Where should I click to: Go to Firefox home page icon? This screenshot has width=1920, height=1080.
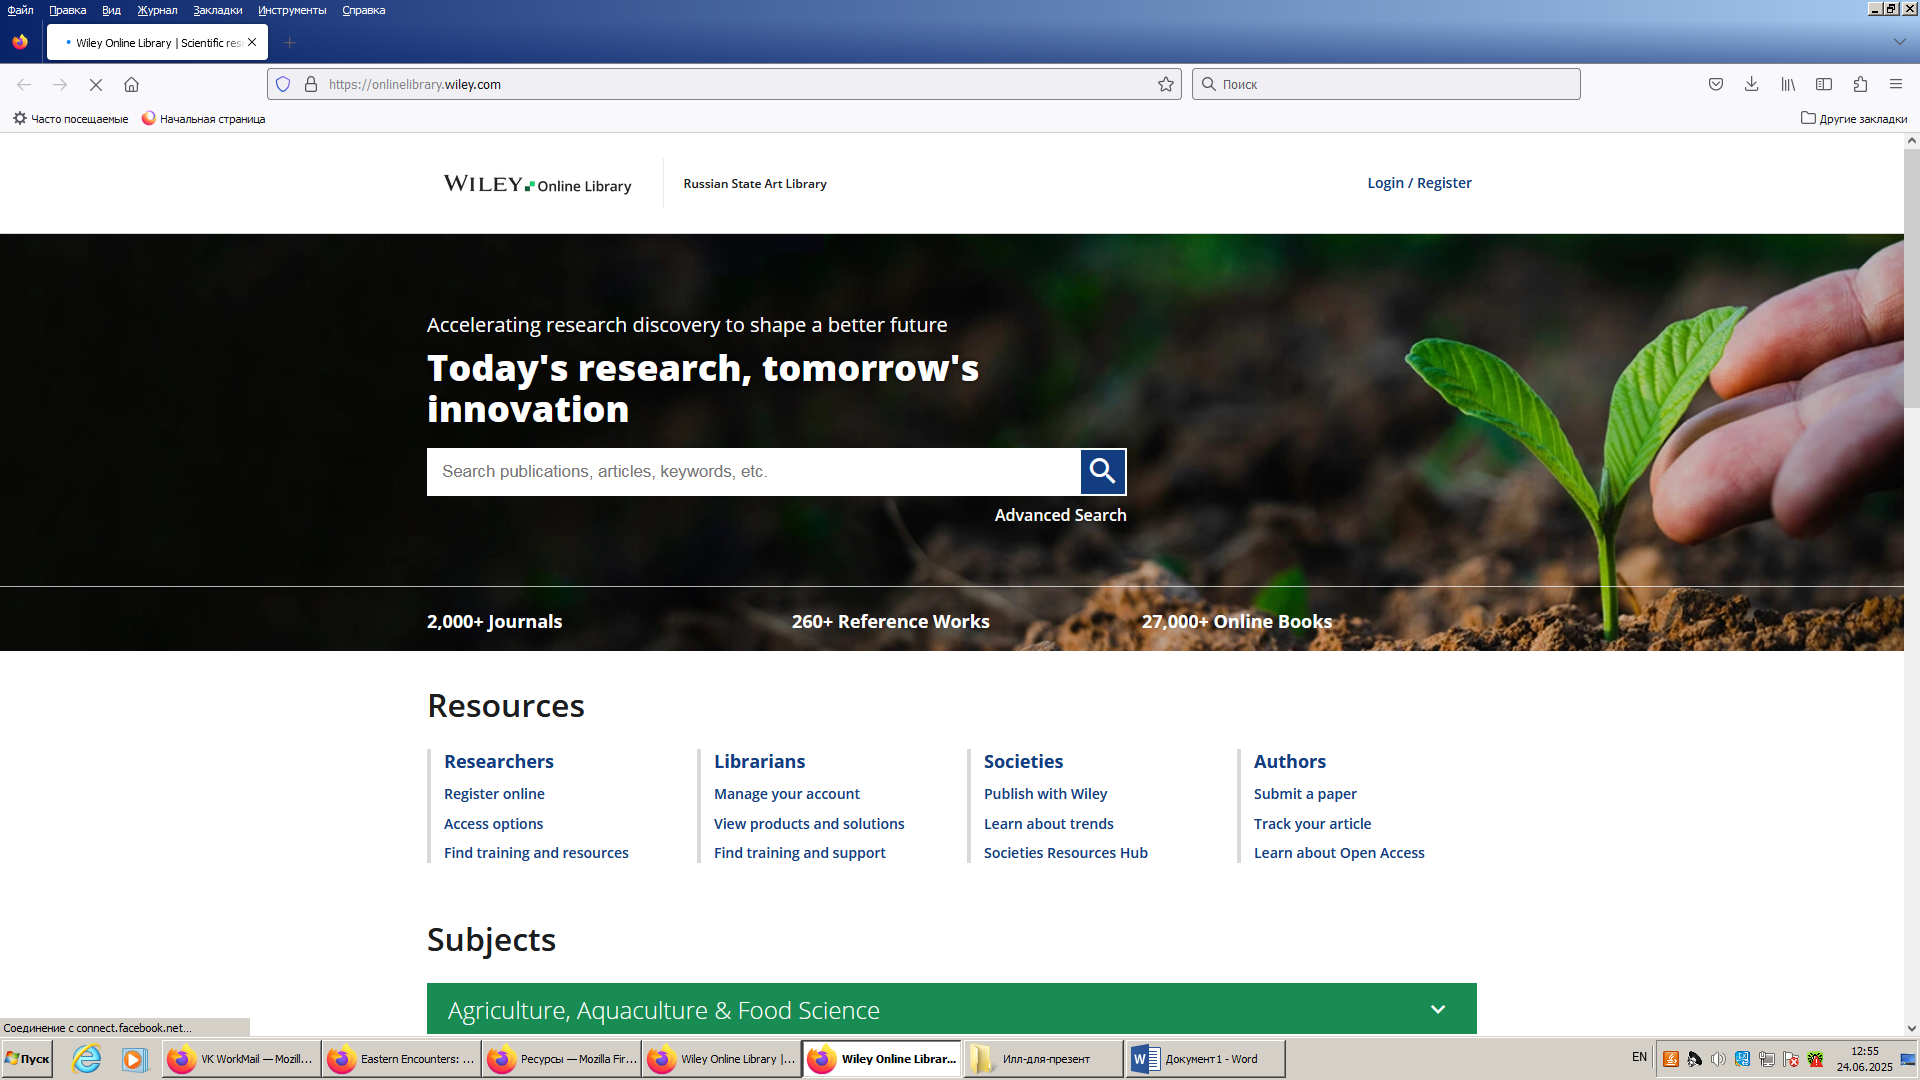point(131,85)
